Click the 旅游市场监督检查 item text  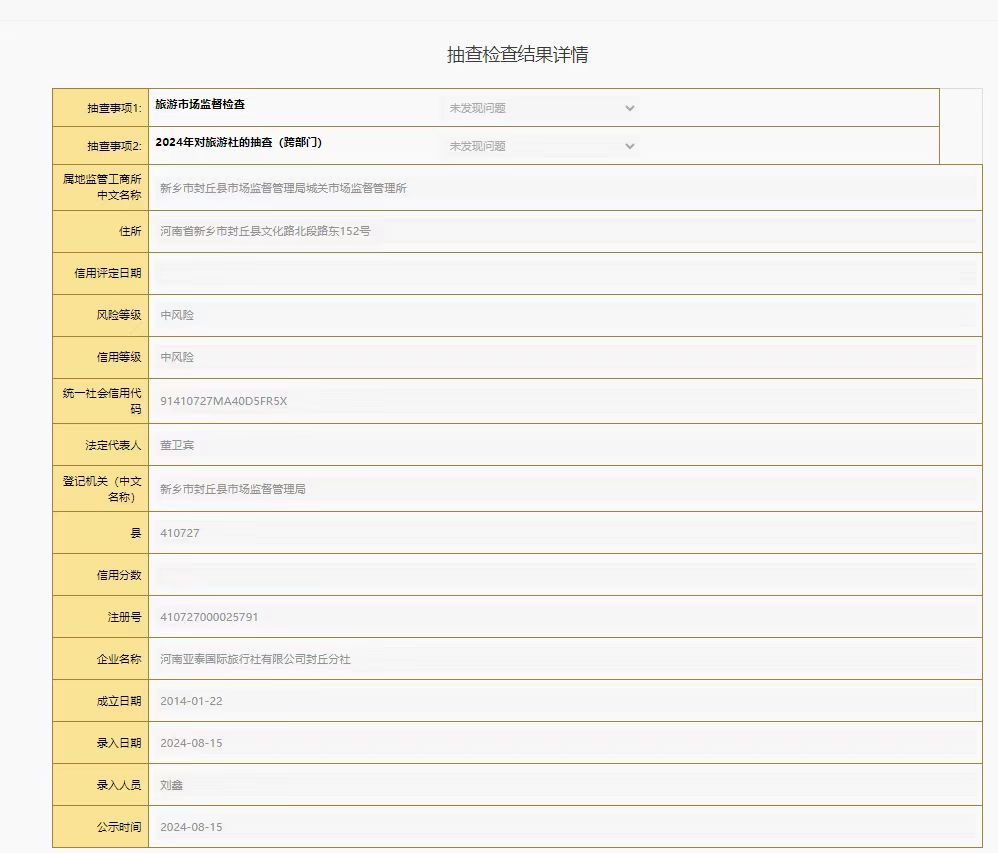click(x=200, y=105)
